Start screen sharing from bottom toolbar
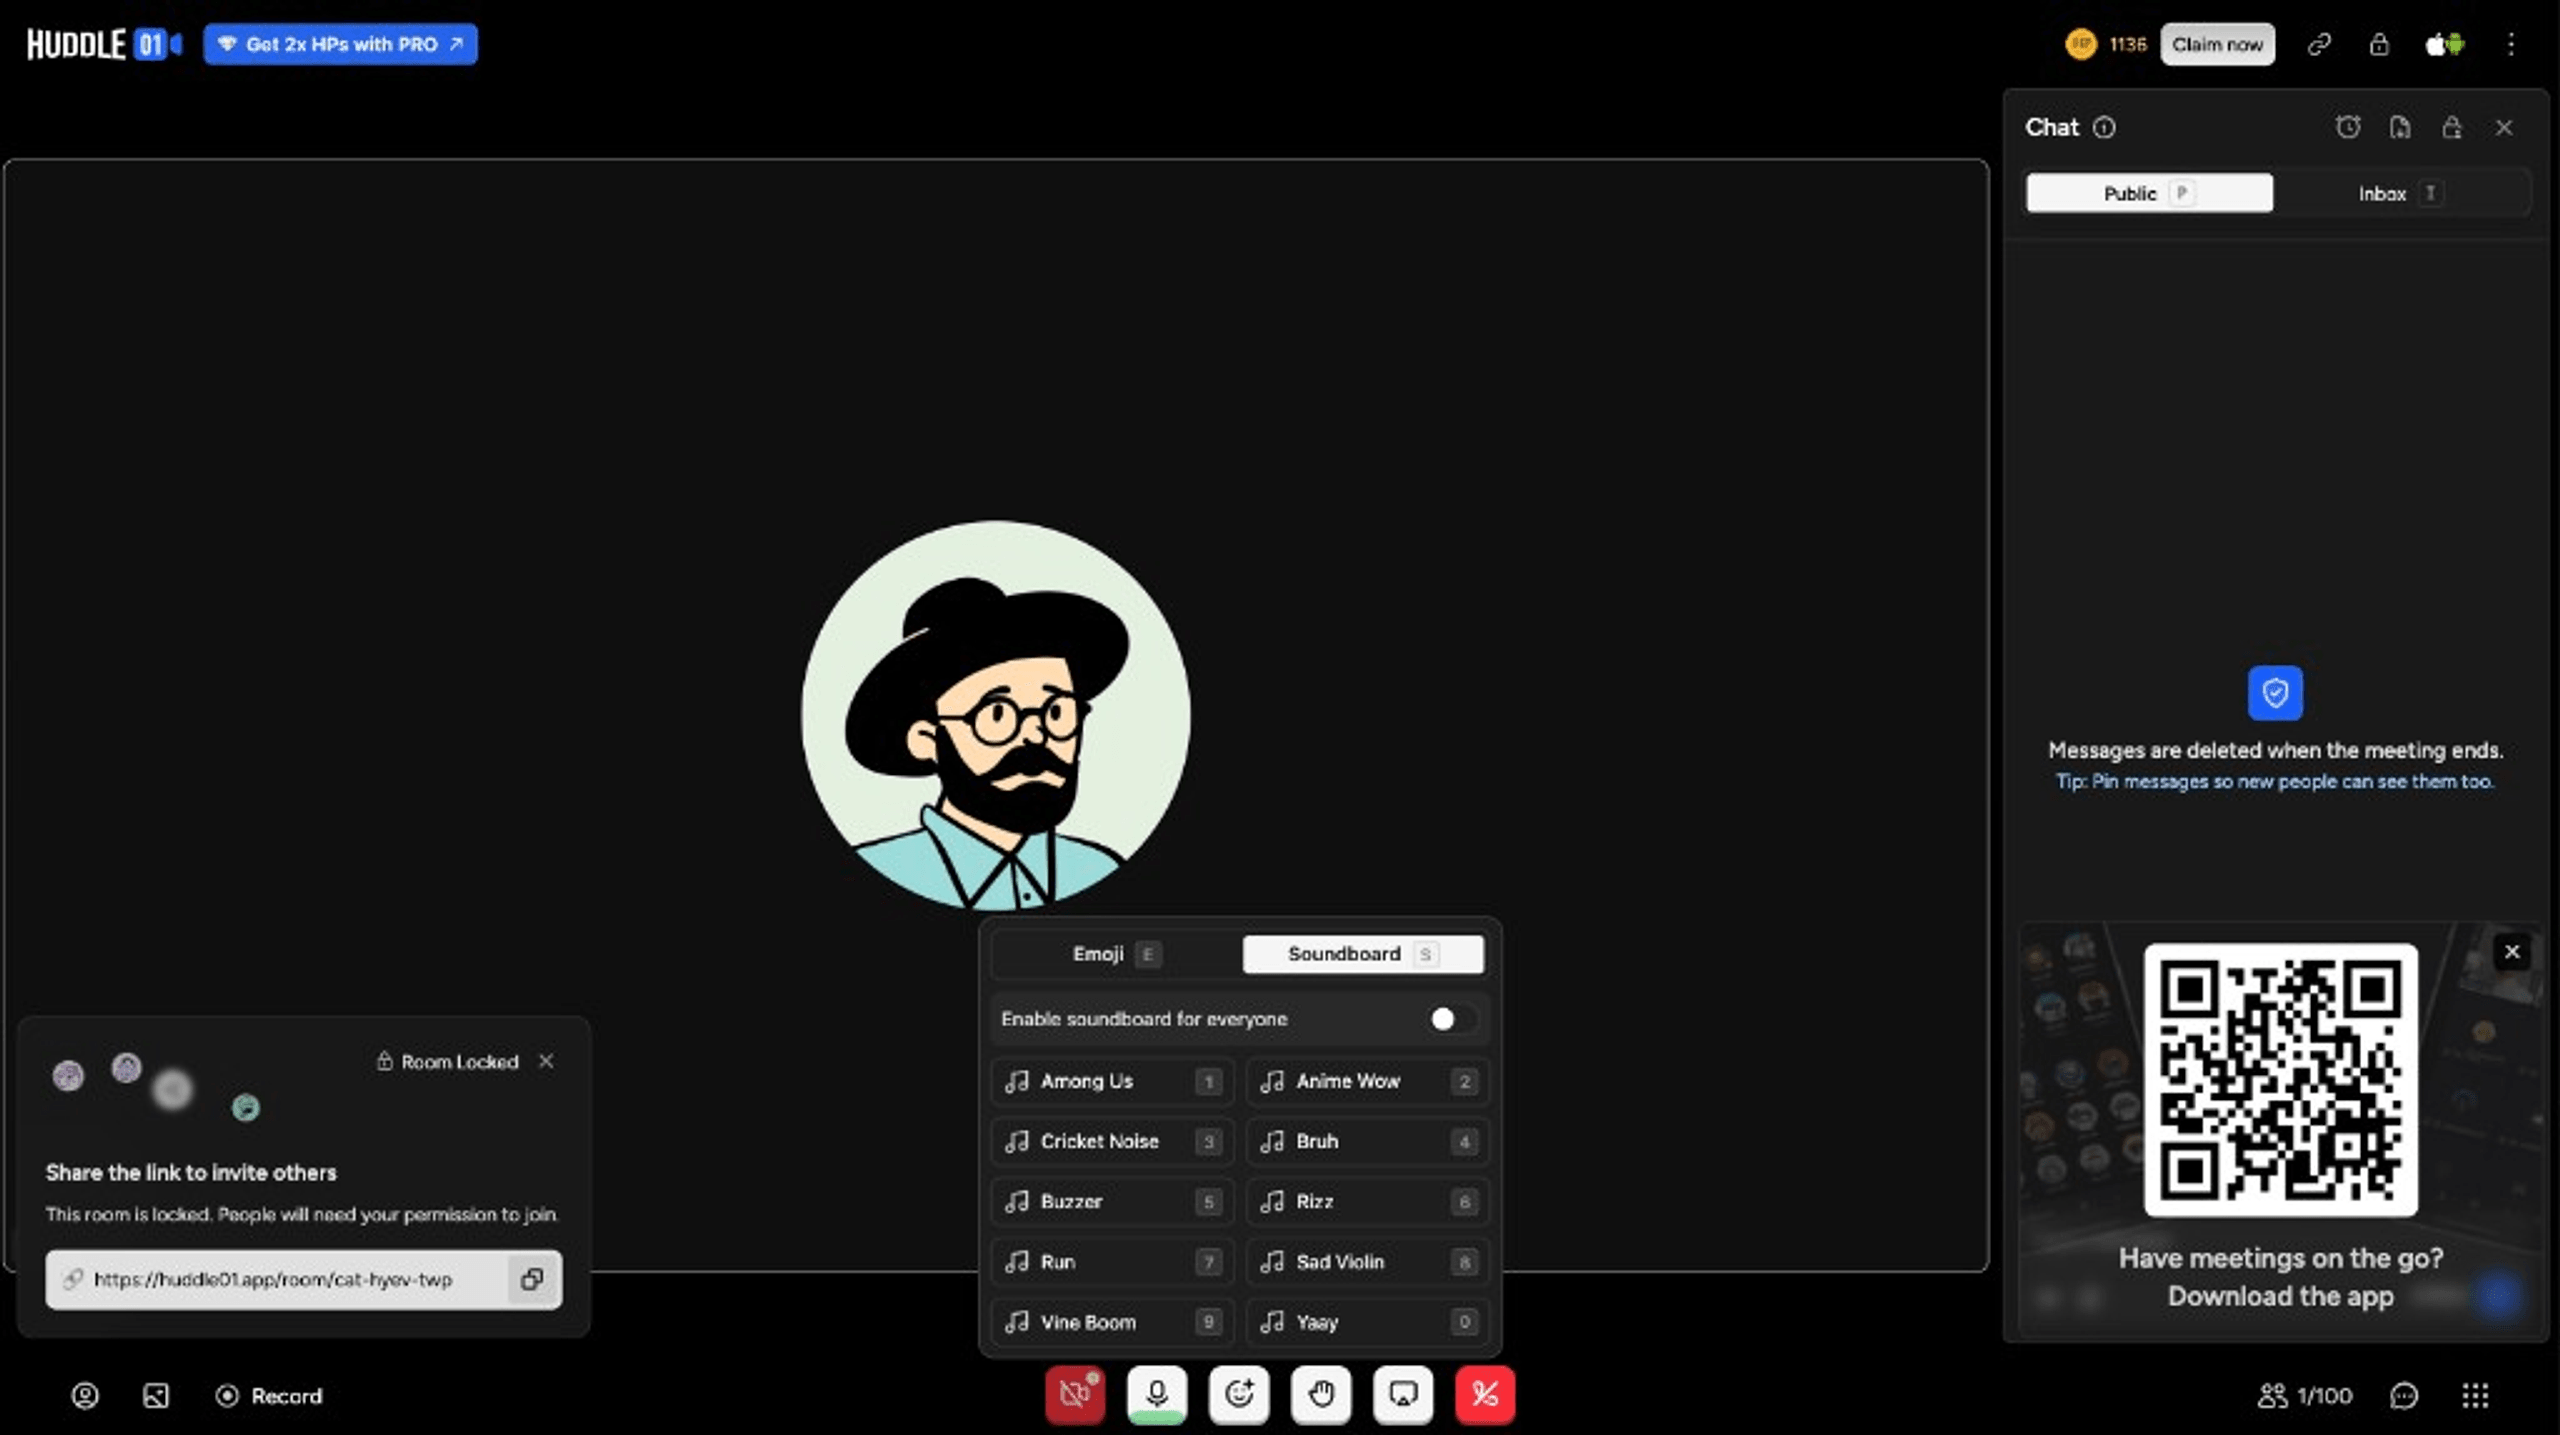 (1403, 1394)
